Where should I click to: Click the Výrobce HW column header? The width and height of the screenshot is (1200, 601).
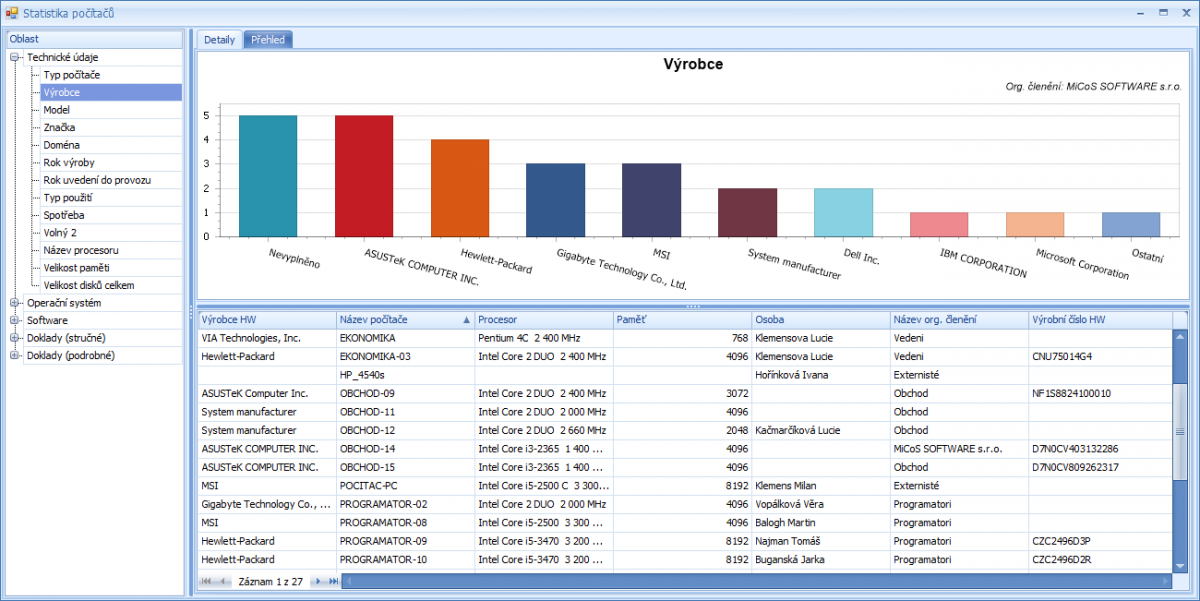tap(265, 320)
